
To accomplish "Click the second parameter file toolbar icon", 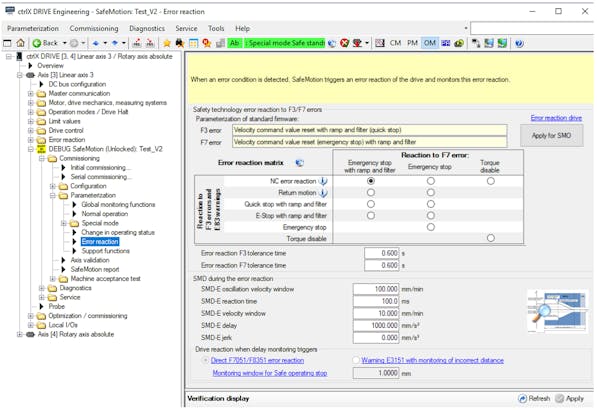I will coord(150,43).
